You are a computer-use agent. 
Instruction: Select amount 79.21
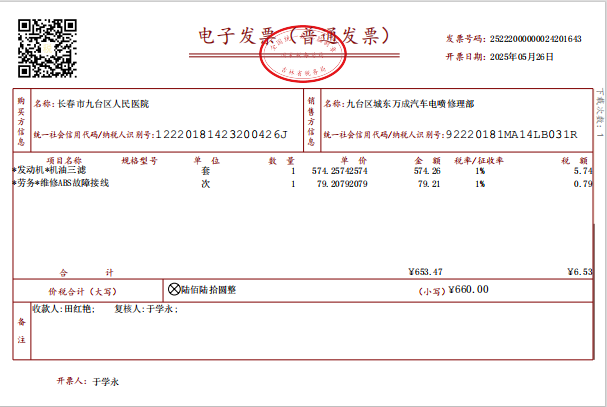(429, 184)
